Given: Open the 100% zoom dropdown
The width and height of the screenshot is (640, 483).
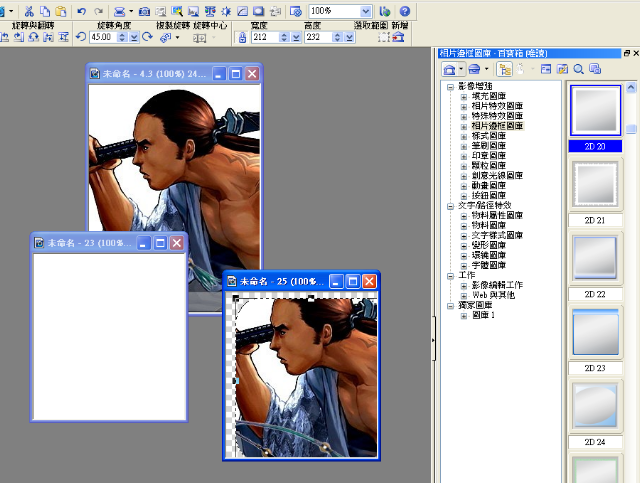Looking at the screenshot, I should pos(366,11).
